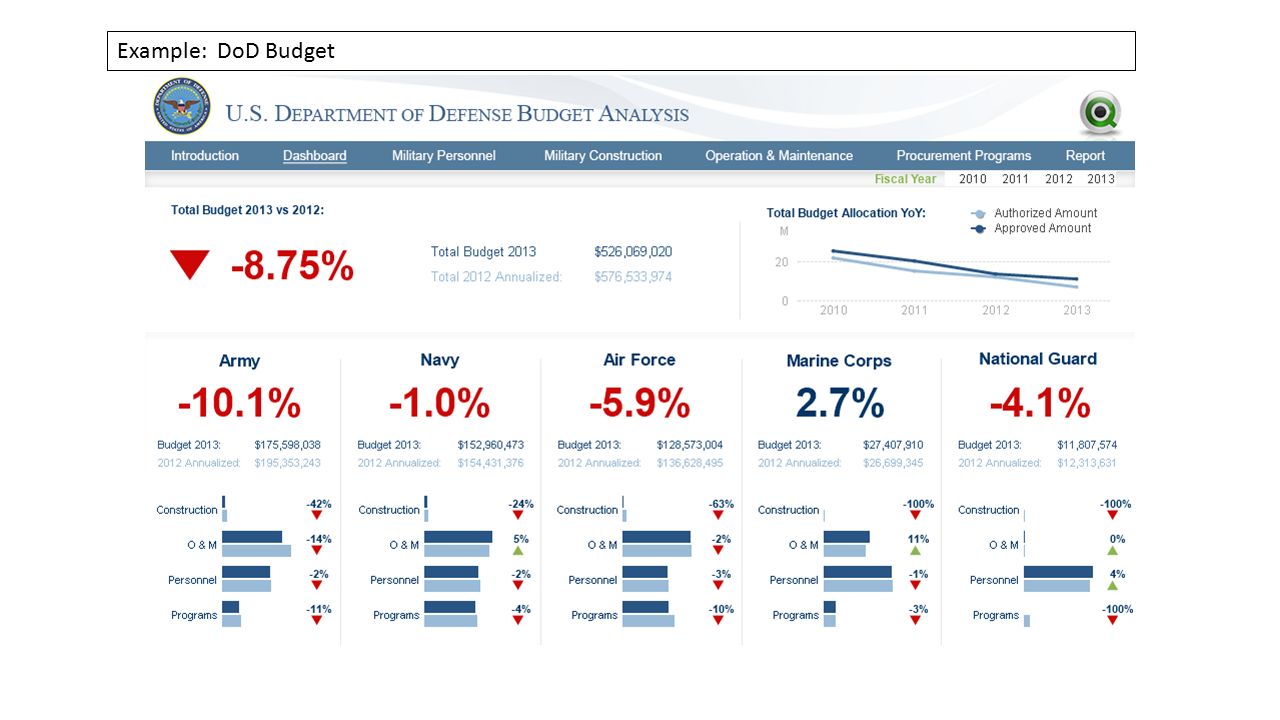1280x720 pixels.
Task: Click Army Programs -11% red arrow
Action: tap(317, 620)
